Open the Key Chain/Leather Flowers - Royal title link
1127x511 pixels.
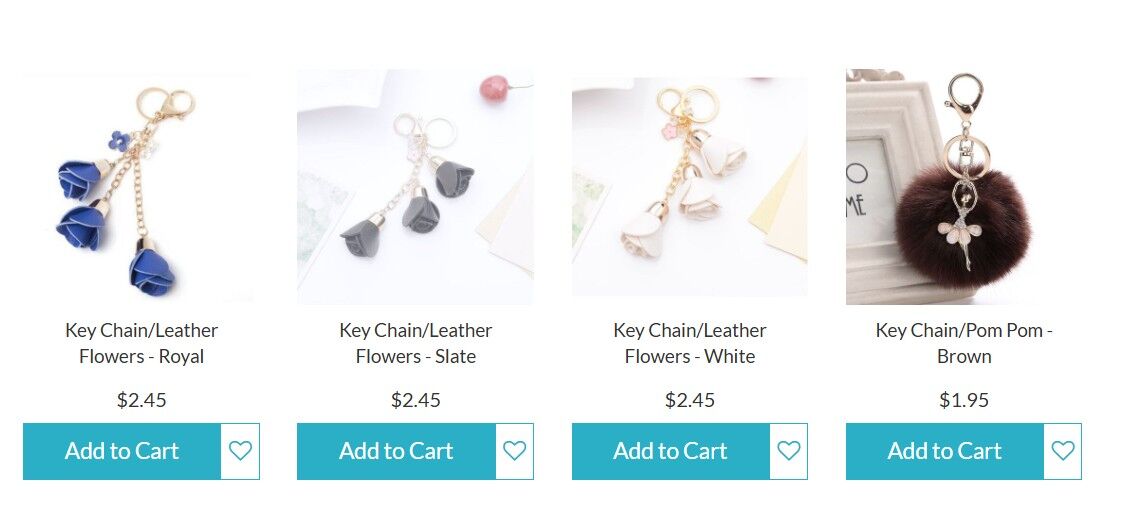[142, 344]
